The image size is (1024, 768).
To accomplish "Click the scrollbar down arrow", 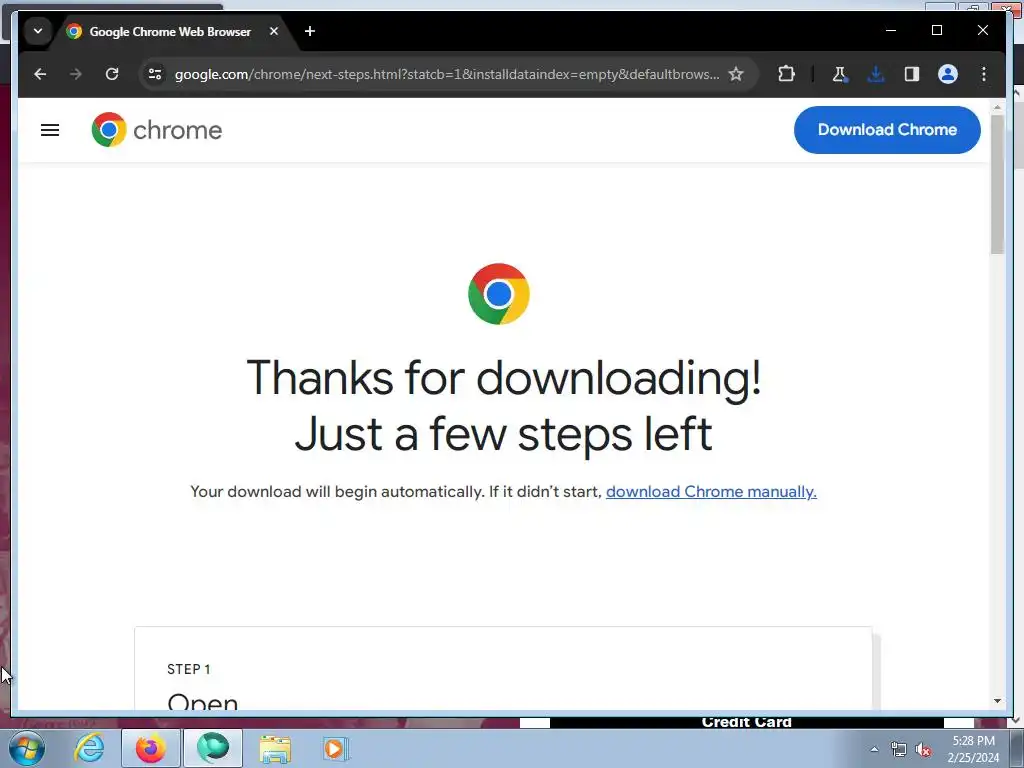I will click(x=997, y=701).
